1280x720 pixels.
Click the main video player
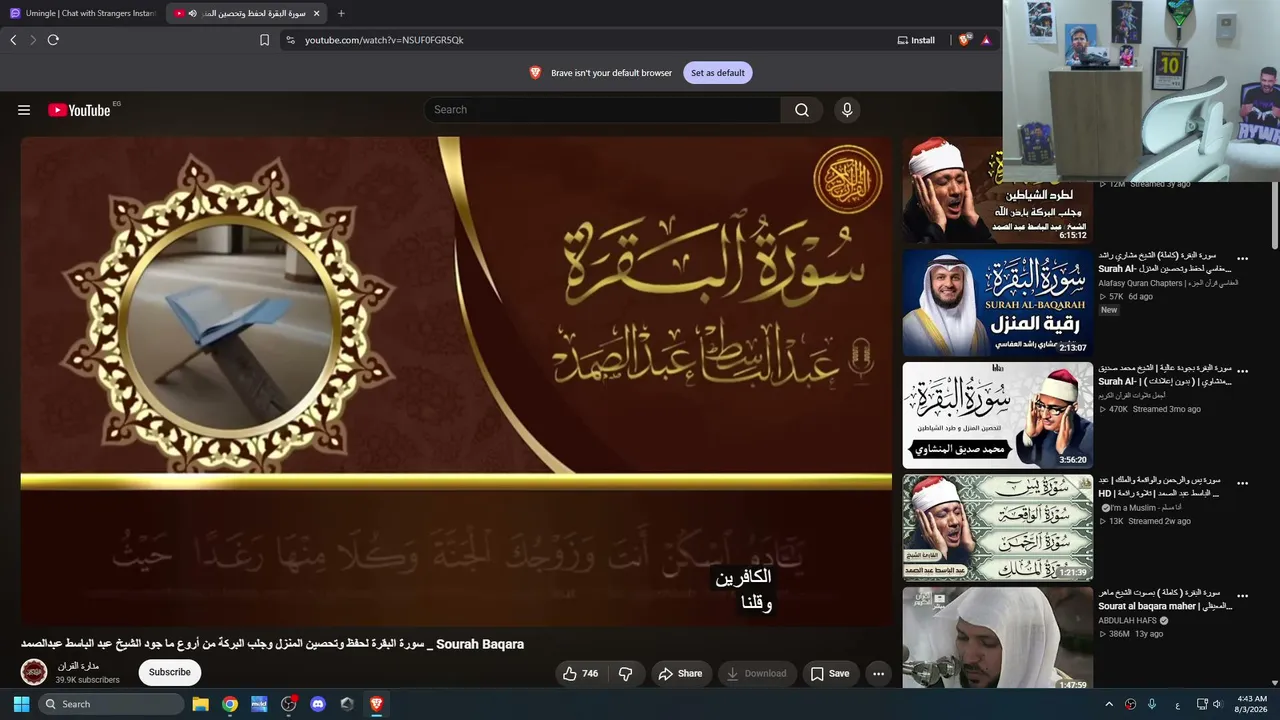tap(456, 381)
